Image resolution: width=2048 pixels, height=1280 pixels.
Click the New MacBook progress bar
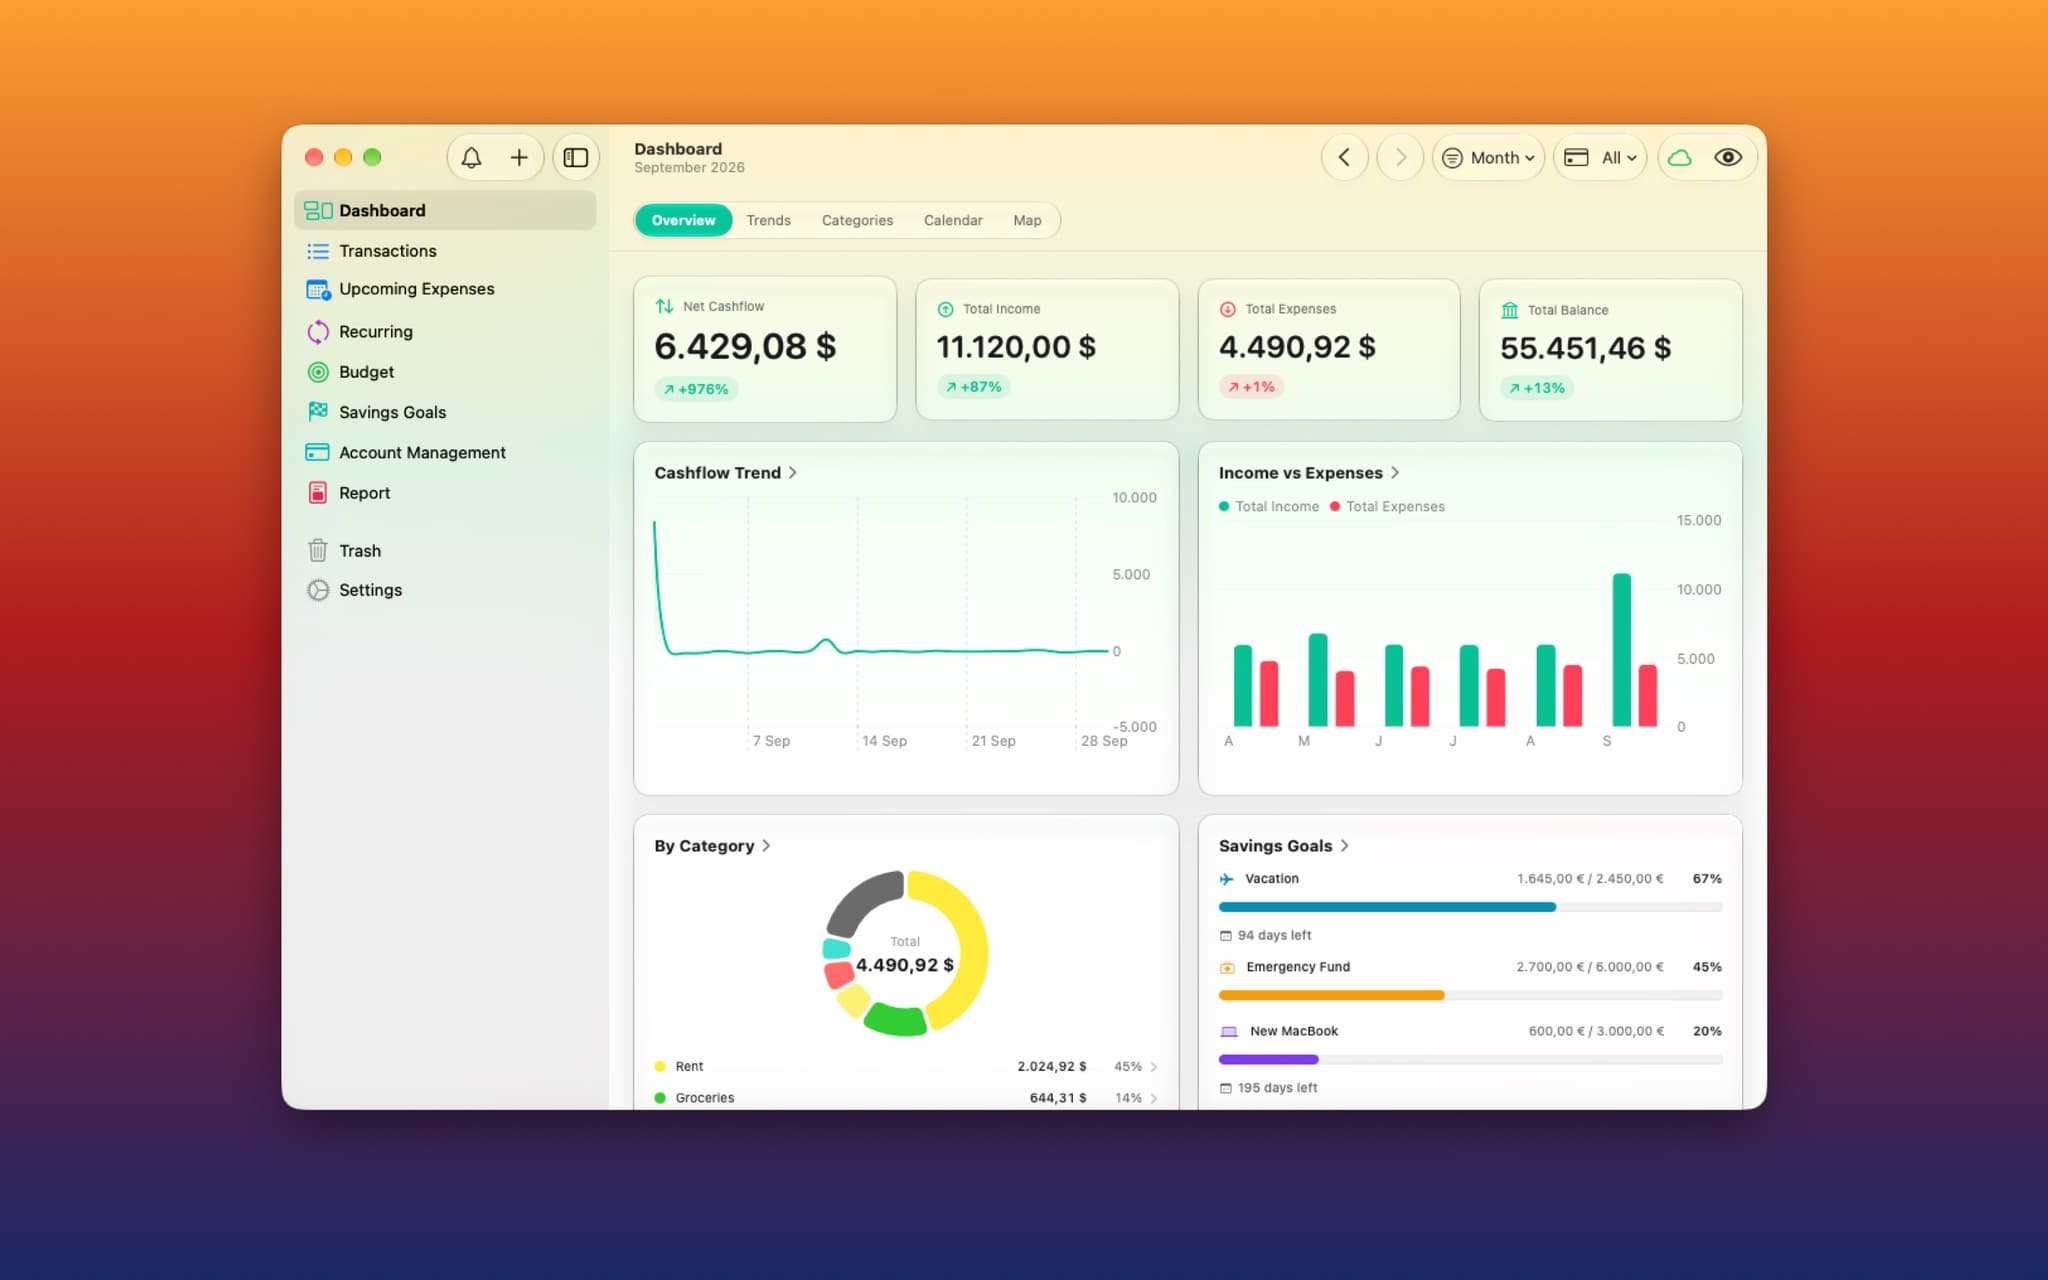click(1470, 1059)
